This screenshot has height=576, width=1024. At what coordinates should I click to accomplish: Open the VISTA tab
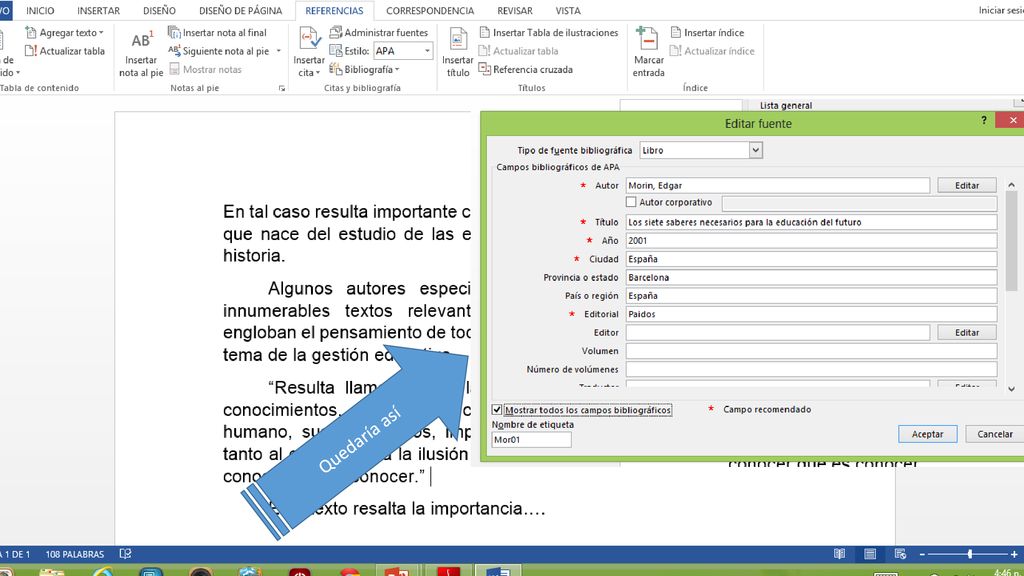[x=568, y=10]
